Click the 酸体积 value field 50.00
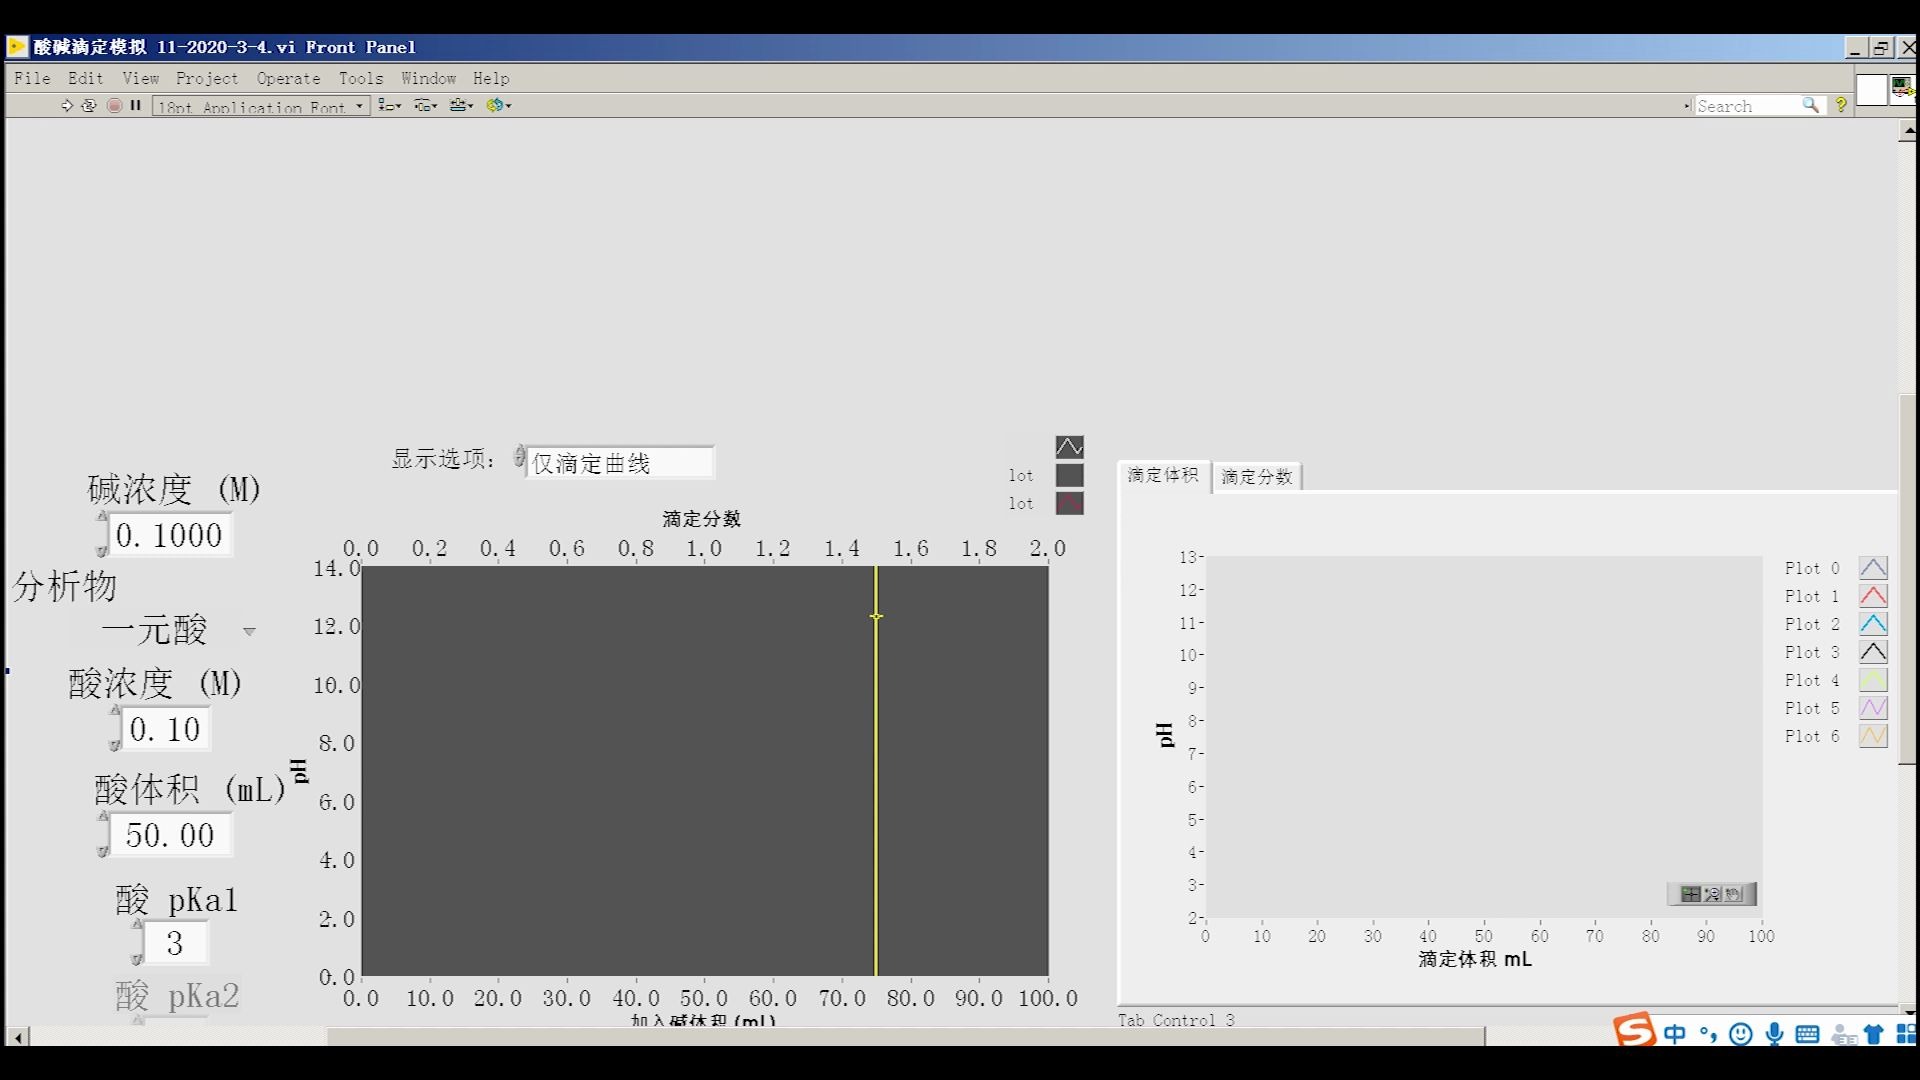The image size is (1920, 1080). 170,835
